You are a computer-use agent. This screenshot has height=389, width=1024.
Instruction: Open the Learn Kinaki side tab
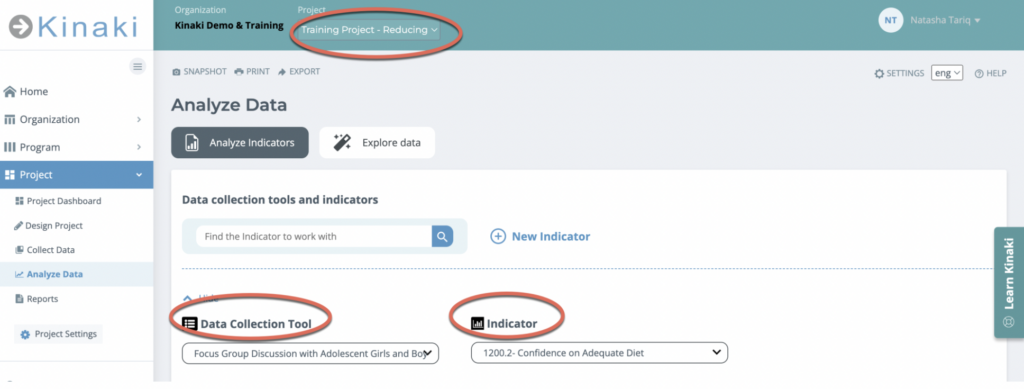pyautogui.click(x=1008, y=282)
